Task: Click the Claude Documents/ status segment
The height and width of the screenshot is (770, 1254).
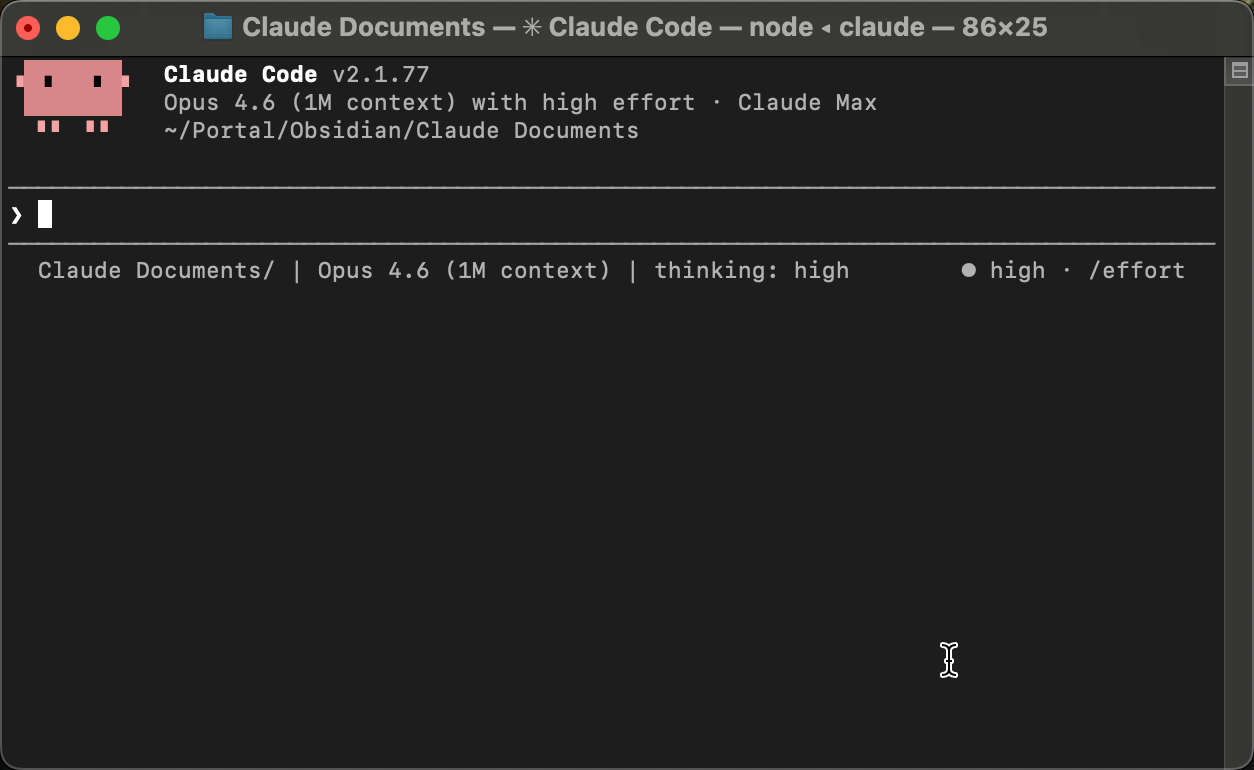Action: coord(156,270)
